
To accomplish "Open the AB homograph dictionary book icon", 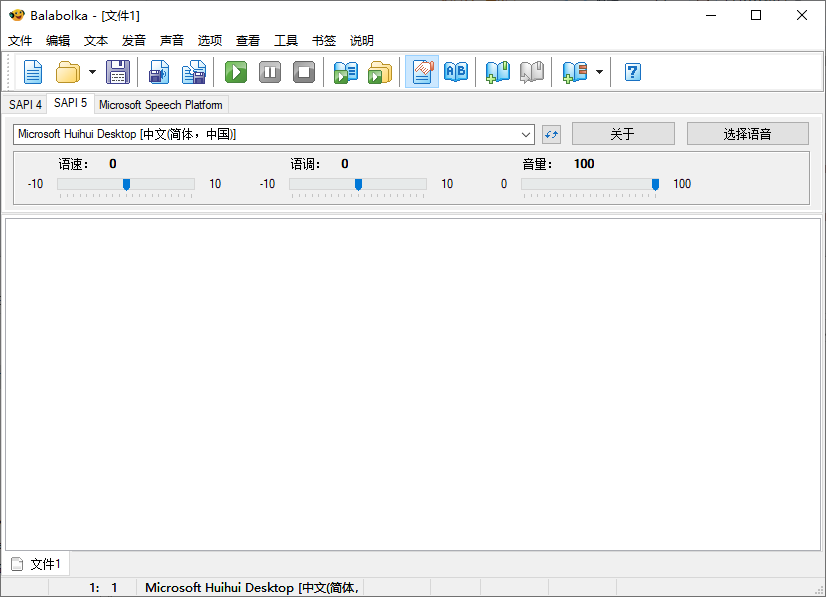I will [456, 72].
